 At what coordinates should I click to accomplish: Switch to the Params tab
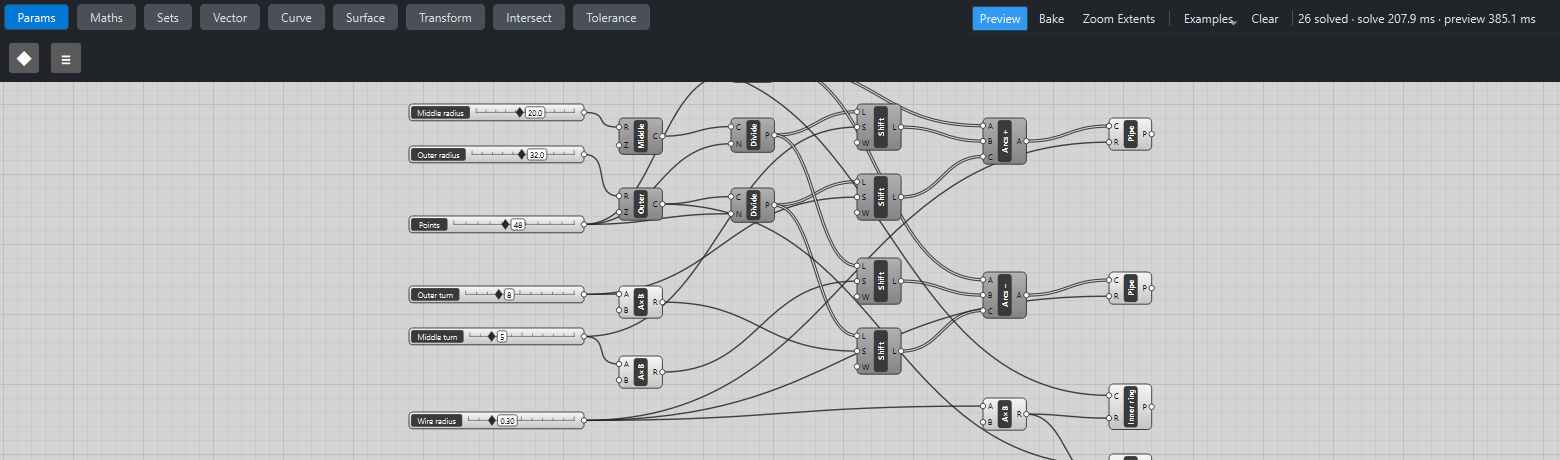point(35,18)
